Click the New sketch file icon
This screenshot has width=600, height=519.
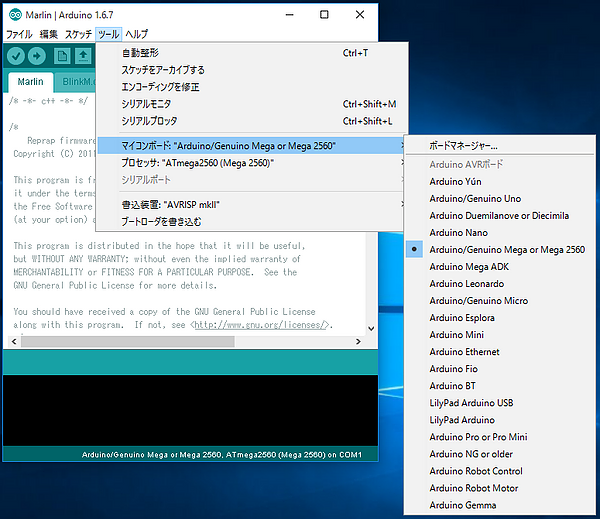[x=62, y=56]
